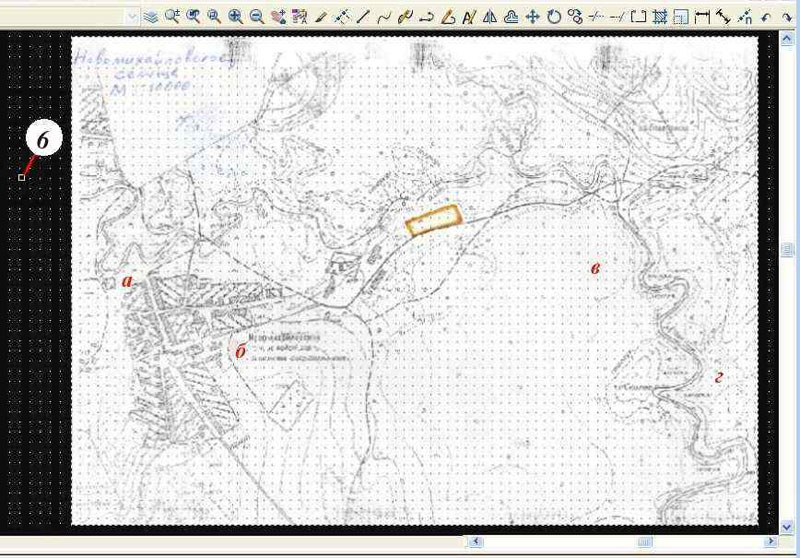Viewport: 800px width, 558px height.
Task: Click the red letter 'а' marker
Action: pos(127,281)
